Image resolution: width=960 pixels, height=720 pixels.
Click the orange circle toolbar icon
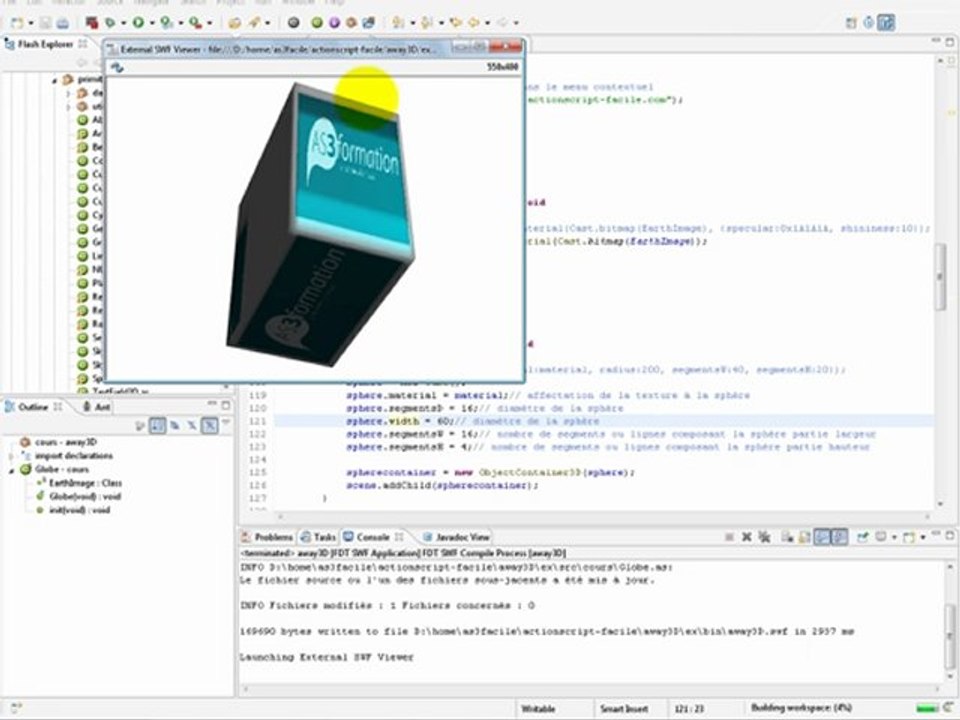click(351, 23)
